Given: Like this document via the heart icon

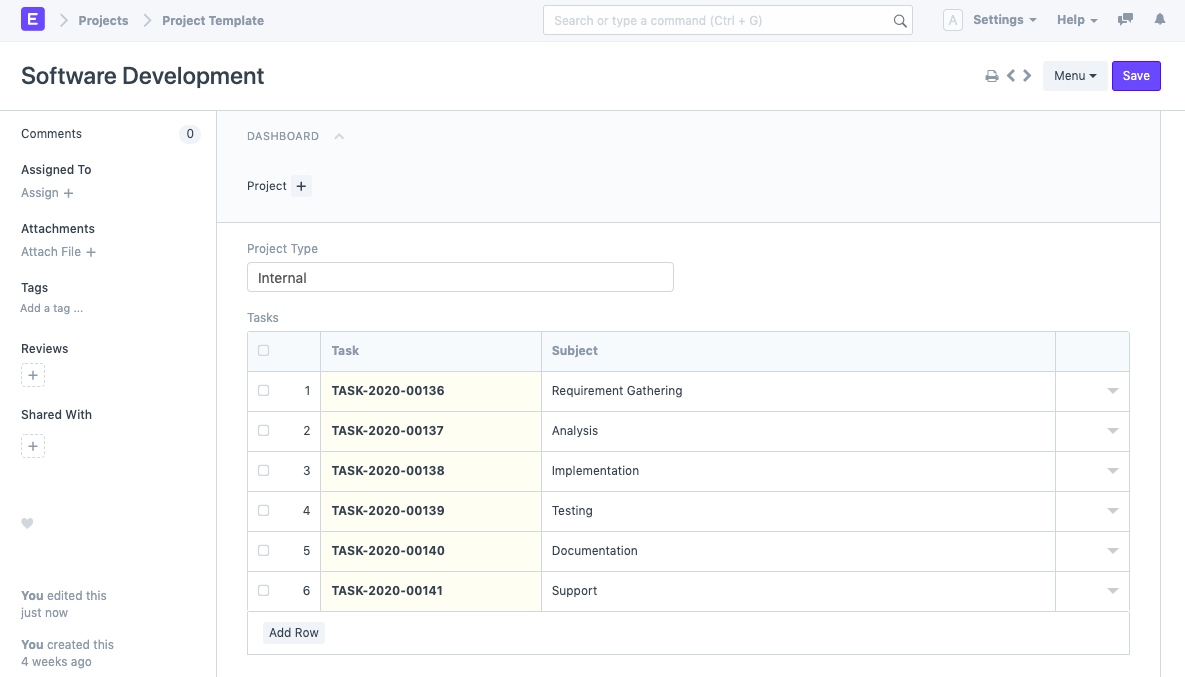Looking at the screenshot, I should click(27, 523).
